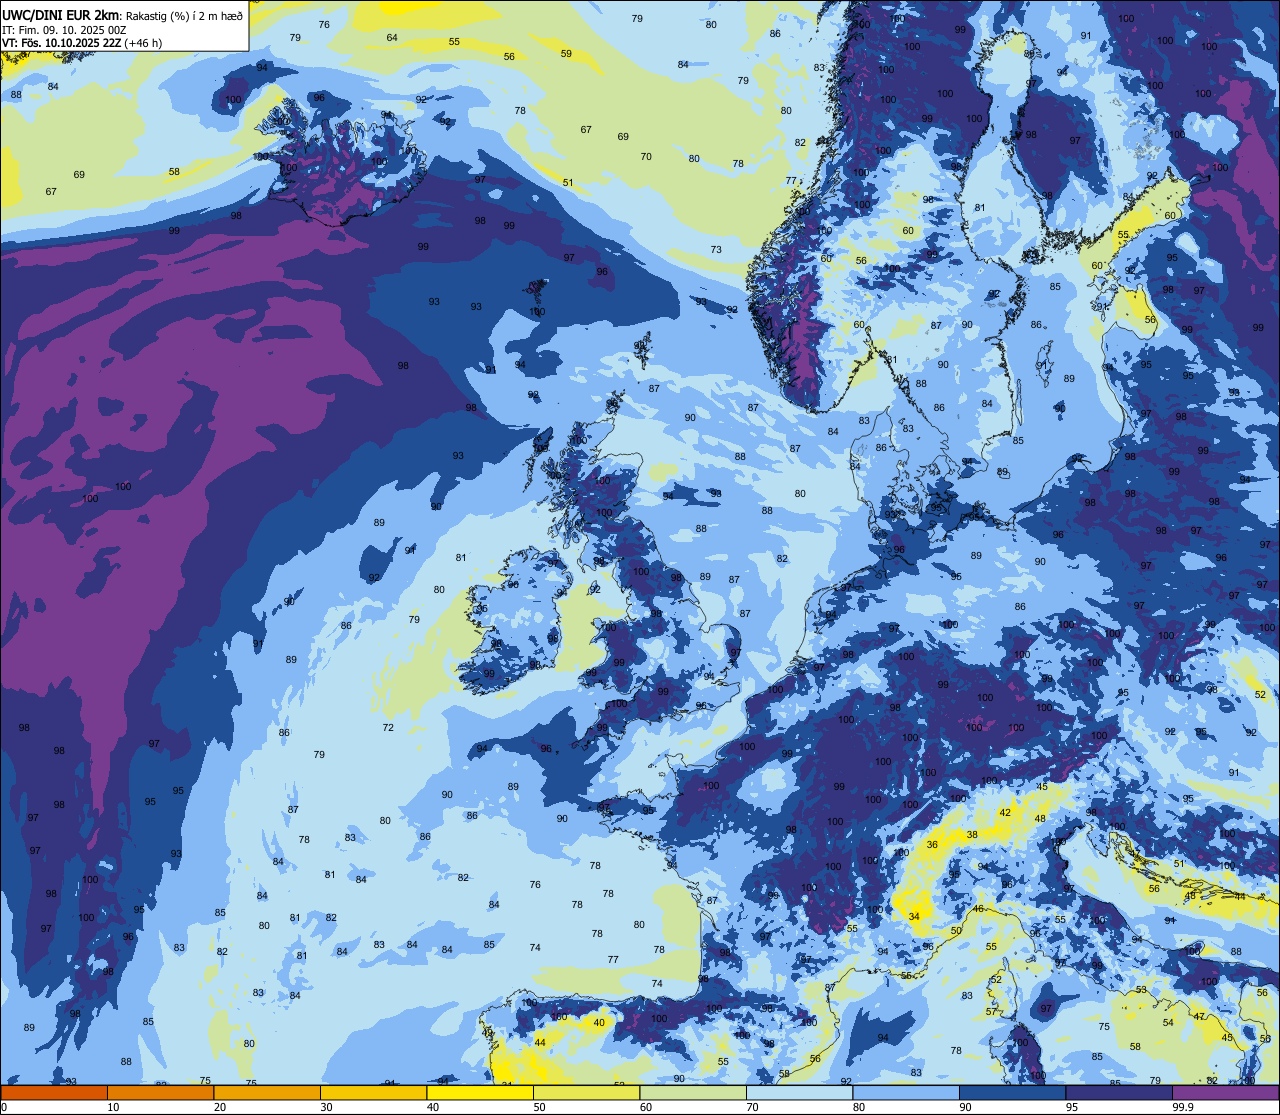Click the 'VT: Fös. 10.10.2025 22Z (+46 h)' line

point(82,43)
